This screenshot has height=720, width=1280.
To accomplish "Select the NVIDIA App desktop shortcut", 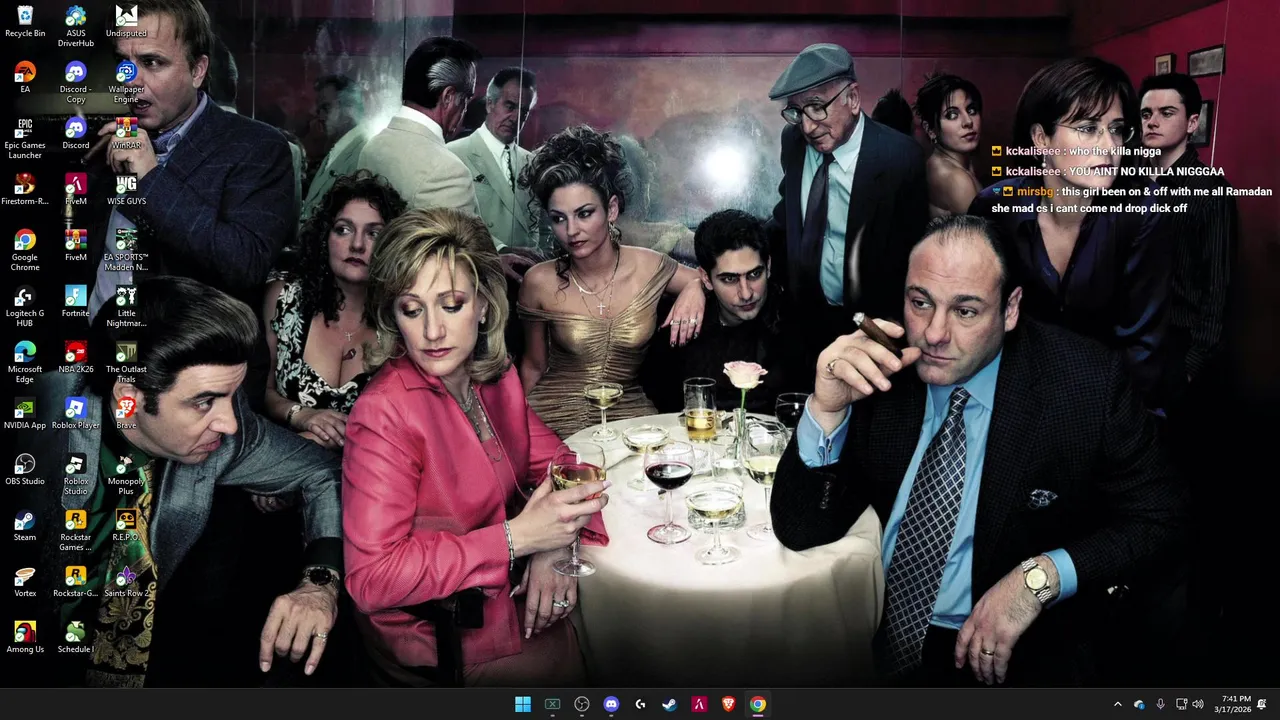I will point(25,413).
